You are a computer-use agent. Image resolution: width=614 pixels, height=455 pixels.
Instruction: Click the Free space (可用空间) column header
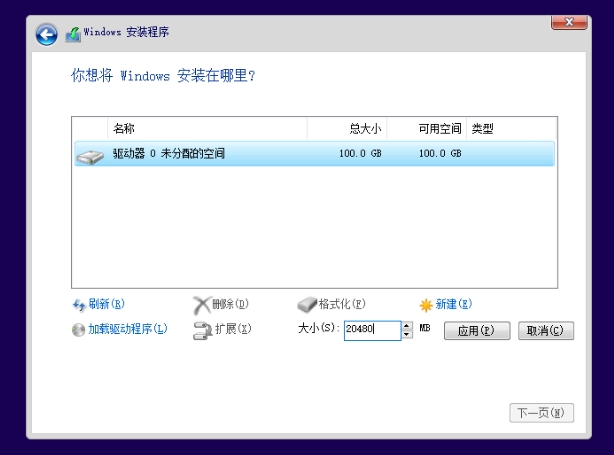(426, 129)
